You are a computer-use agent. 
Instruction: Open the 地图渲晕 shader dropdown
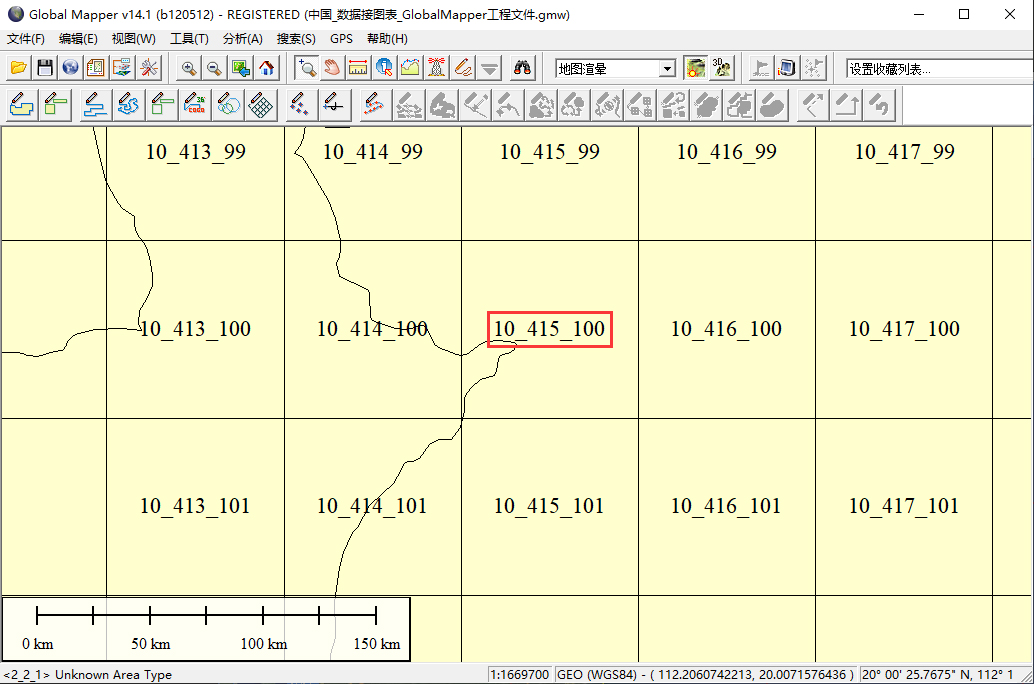[x=668, y=69]
